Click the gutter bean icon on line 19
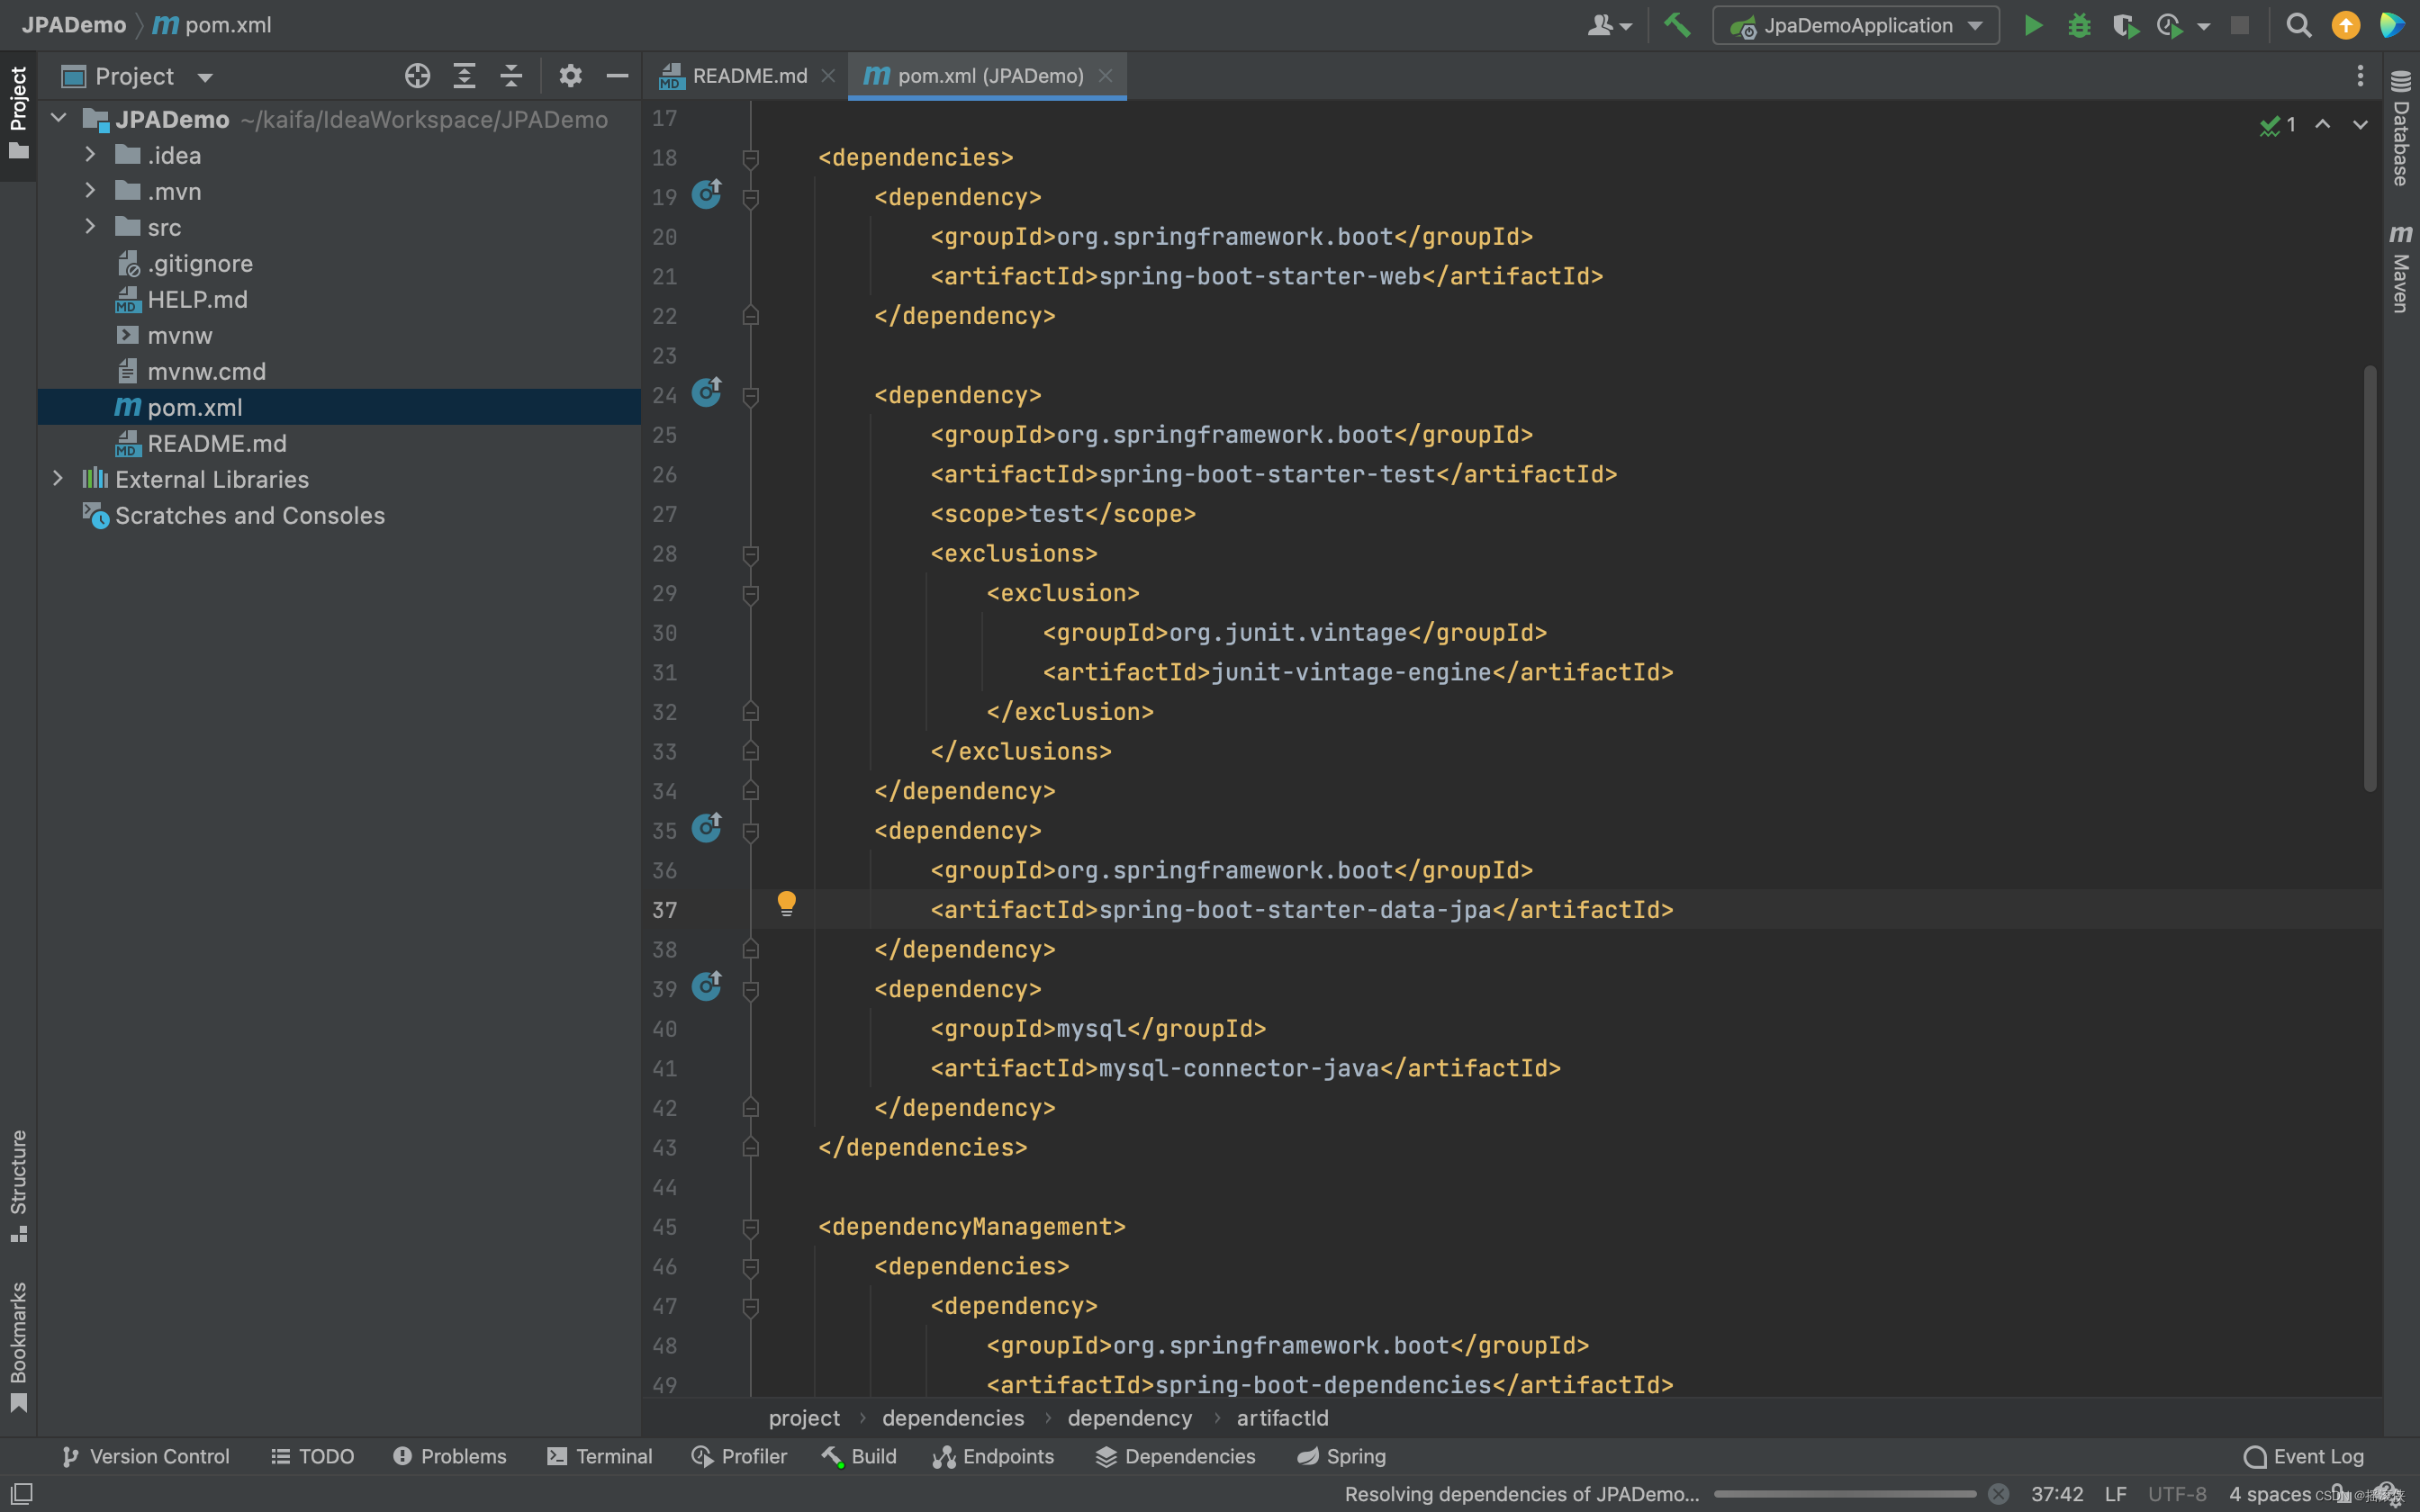 click(x=707, y=193)
